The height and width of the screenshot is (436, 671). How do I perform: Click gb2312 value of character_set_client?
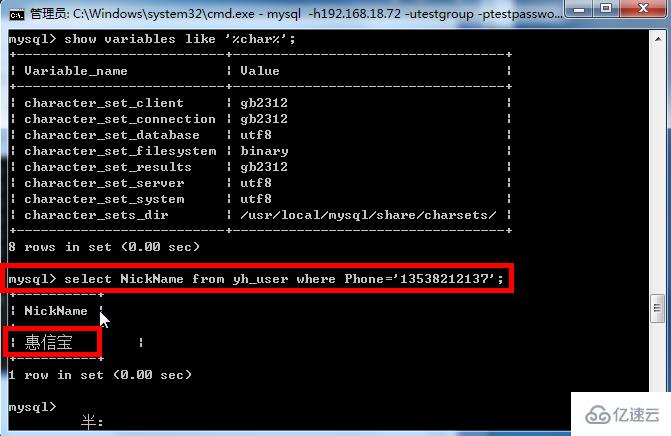[264, 103]
